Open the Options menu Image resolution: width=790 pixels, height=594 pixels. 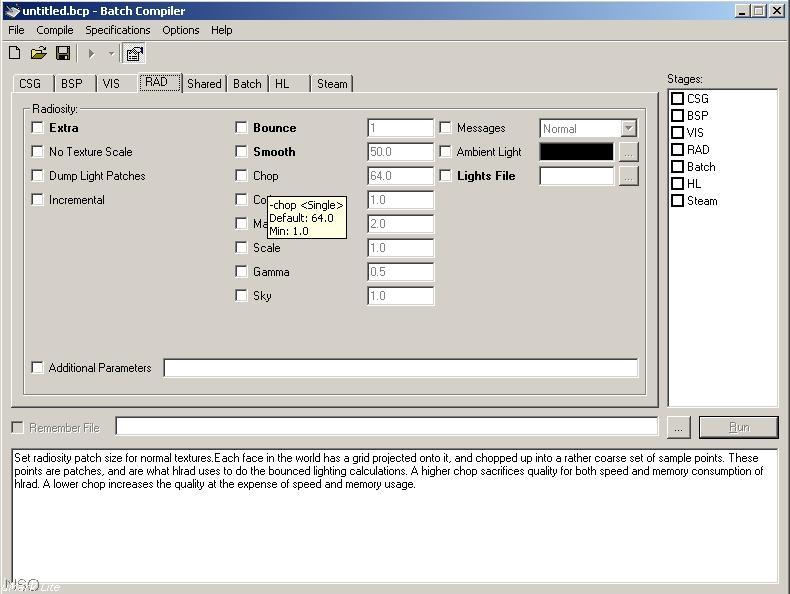pyautogui.click(x=180, y=30)
